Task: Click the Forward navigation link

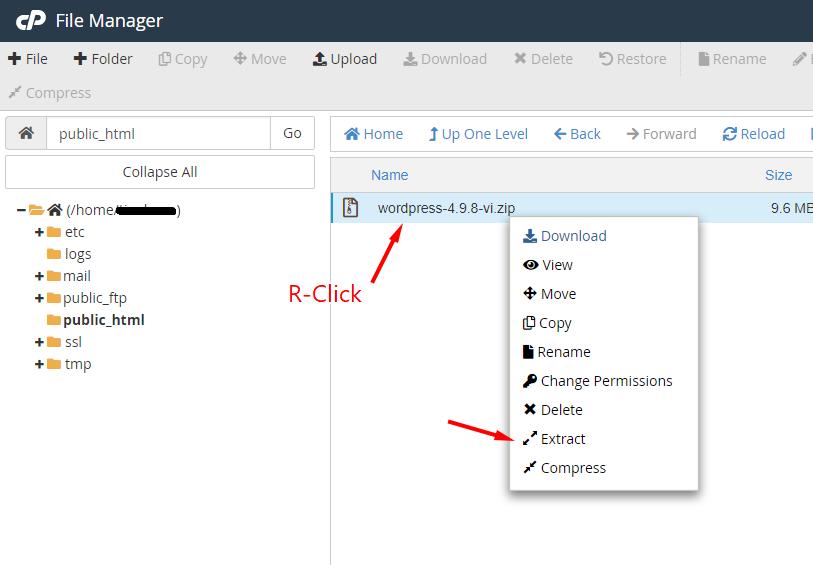Action: click(x=661, y=134)
